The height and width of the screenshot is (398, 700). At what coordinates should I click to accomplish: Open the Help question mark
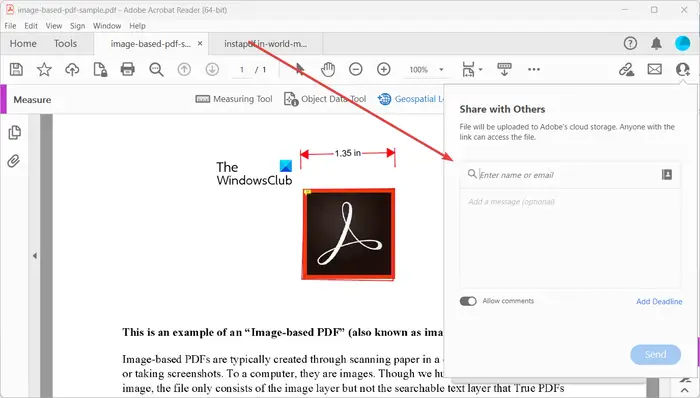[630, 43]
